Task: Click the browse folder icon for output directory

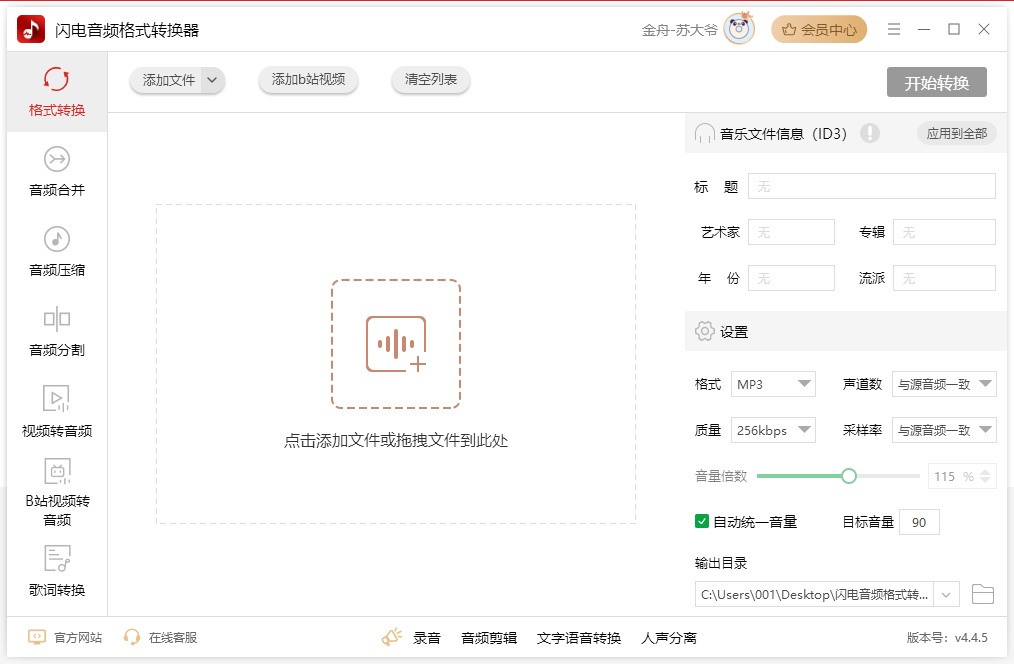Action: (x=983, y=594)
